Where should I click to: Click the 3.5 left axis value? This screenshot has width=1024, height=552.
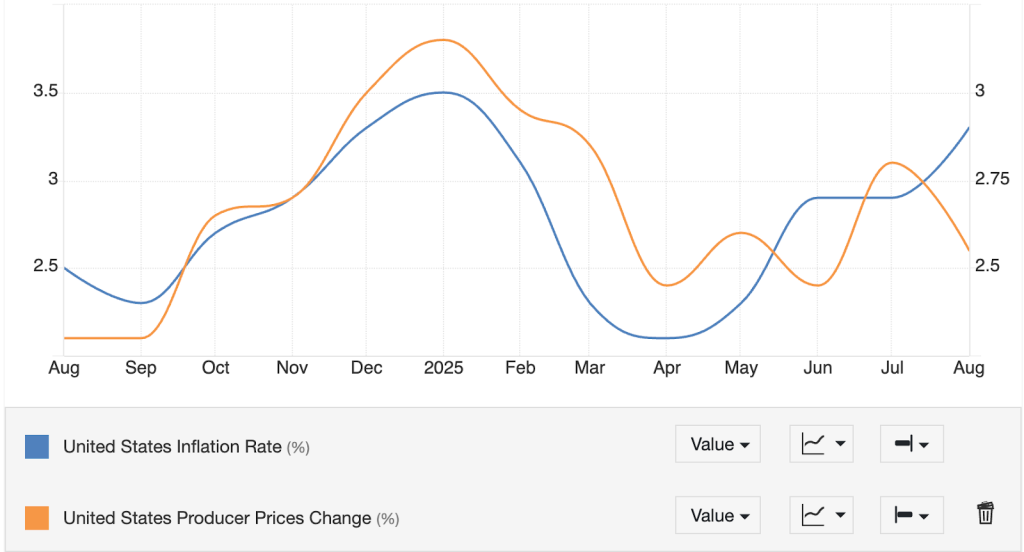[x=46, y=92]
